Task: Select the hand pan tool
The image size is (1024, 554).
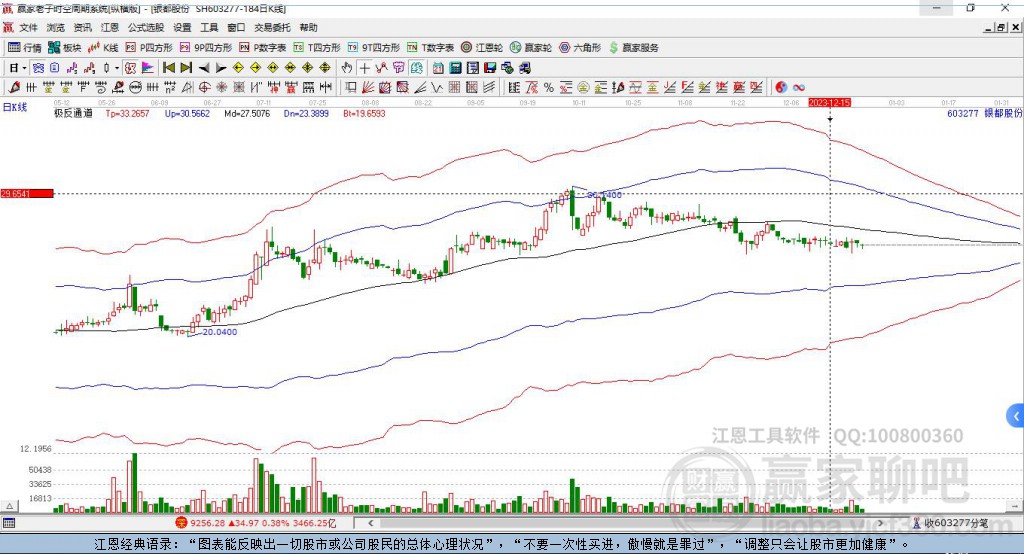Action: [x=347, y=68]
